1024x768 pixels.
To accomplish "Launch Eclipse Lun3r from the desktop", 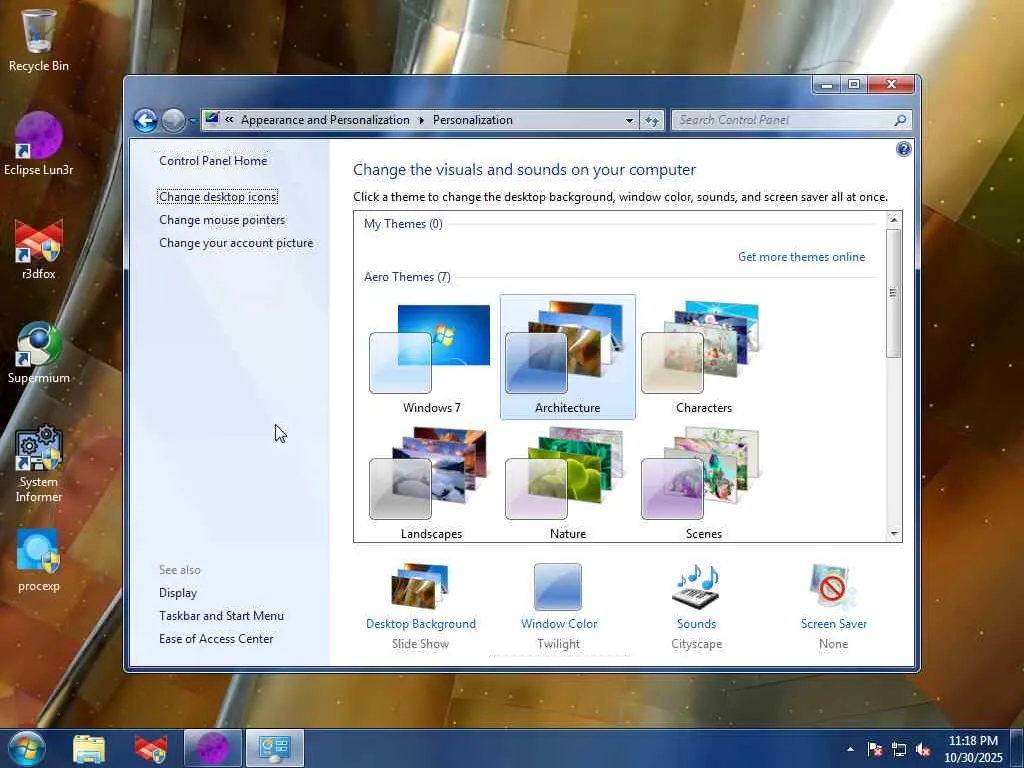I will pyautogui.click(x=39, y=144).
